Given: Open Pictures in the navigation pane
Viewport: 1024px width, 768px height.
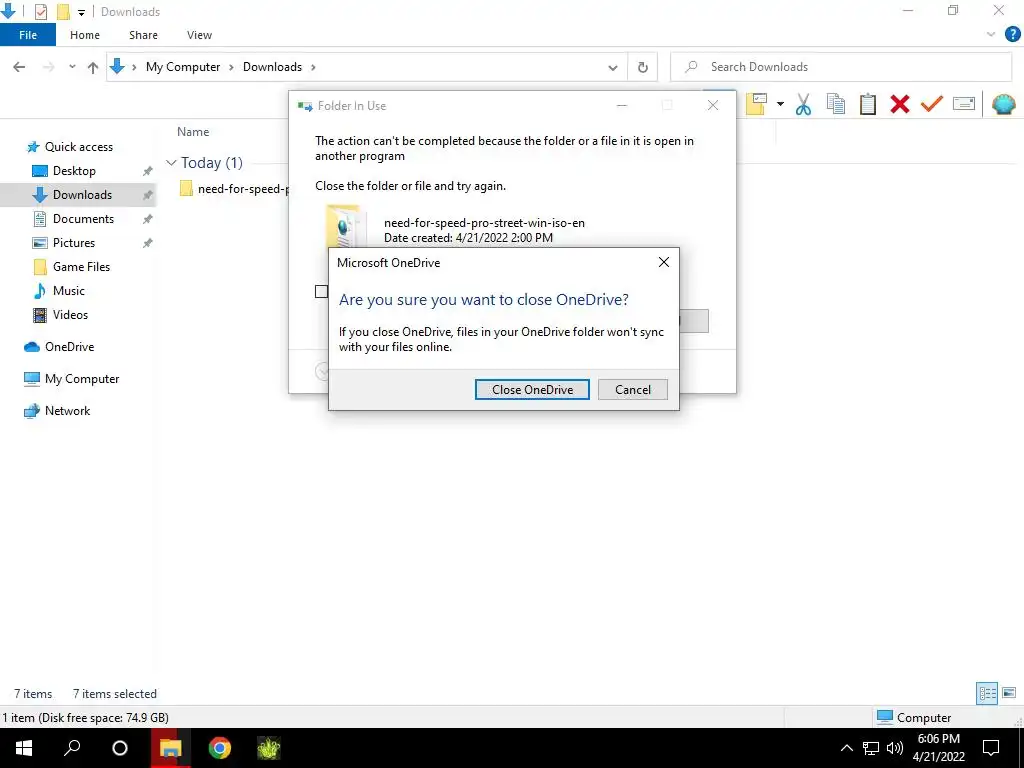Looking at the screenshot, I should tap(74, 243).
